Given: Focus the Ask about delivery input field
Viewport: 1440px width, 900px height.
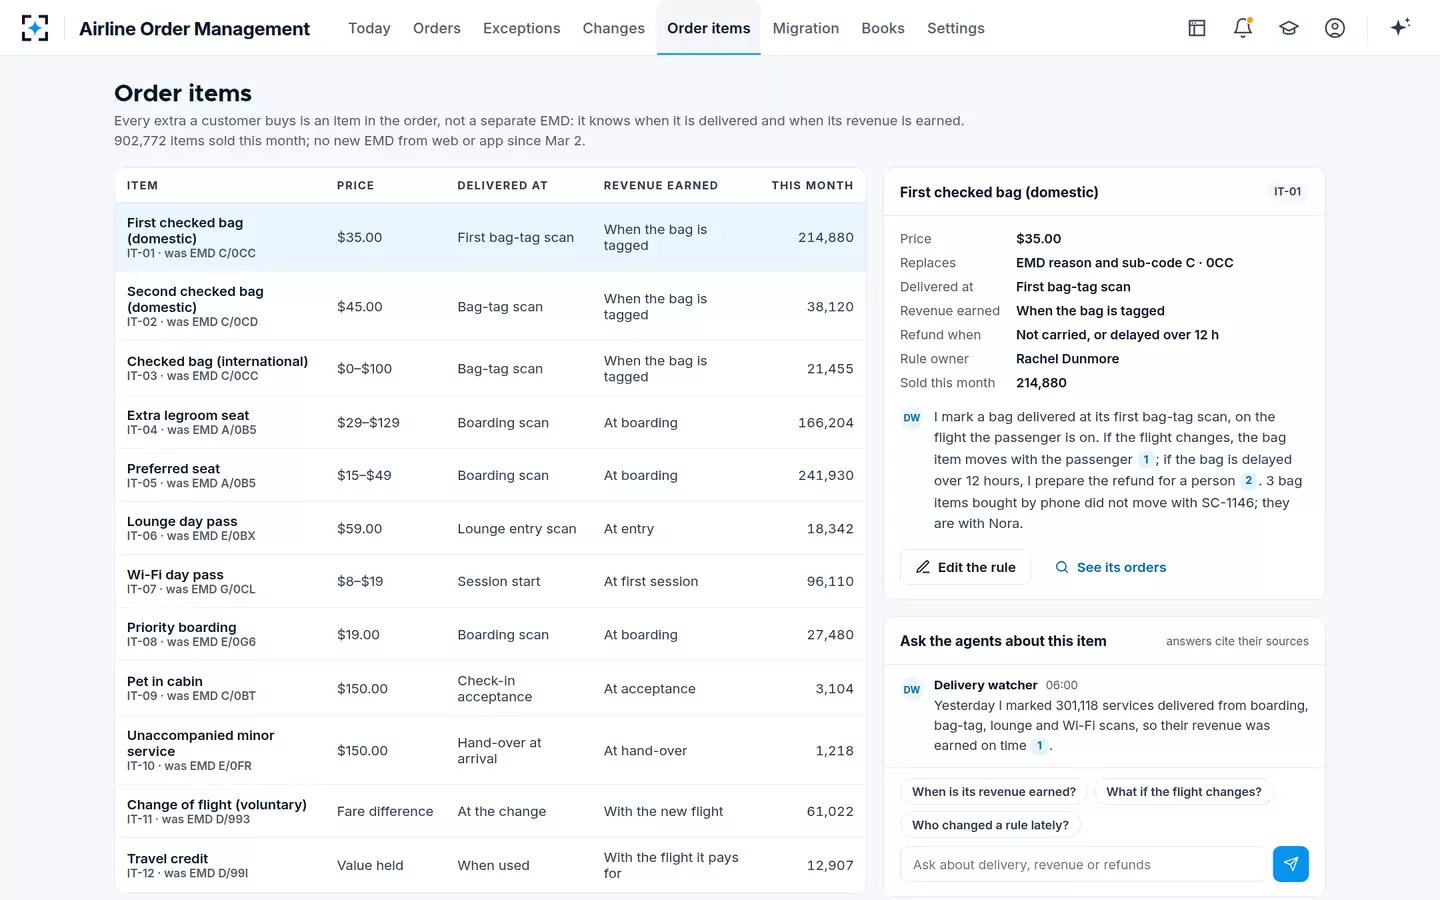Looking at the screenshot, I should click(1083, 865).
